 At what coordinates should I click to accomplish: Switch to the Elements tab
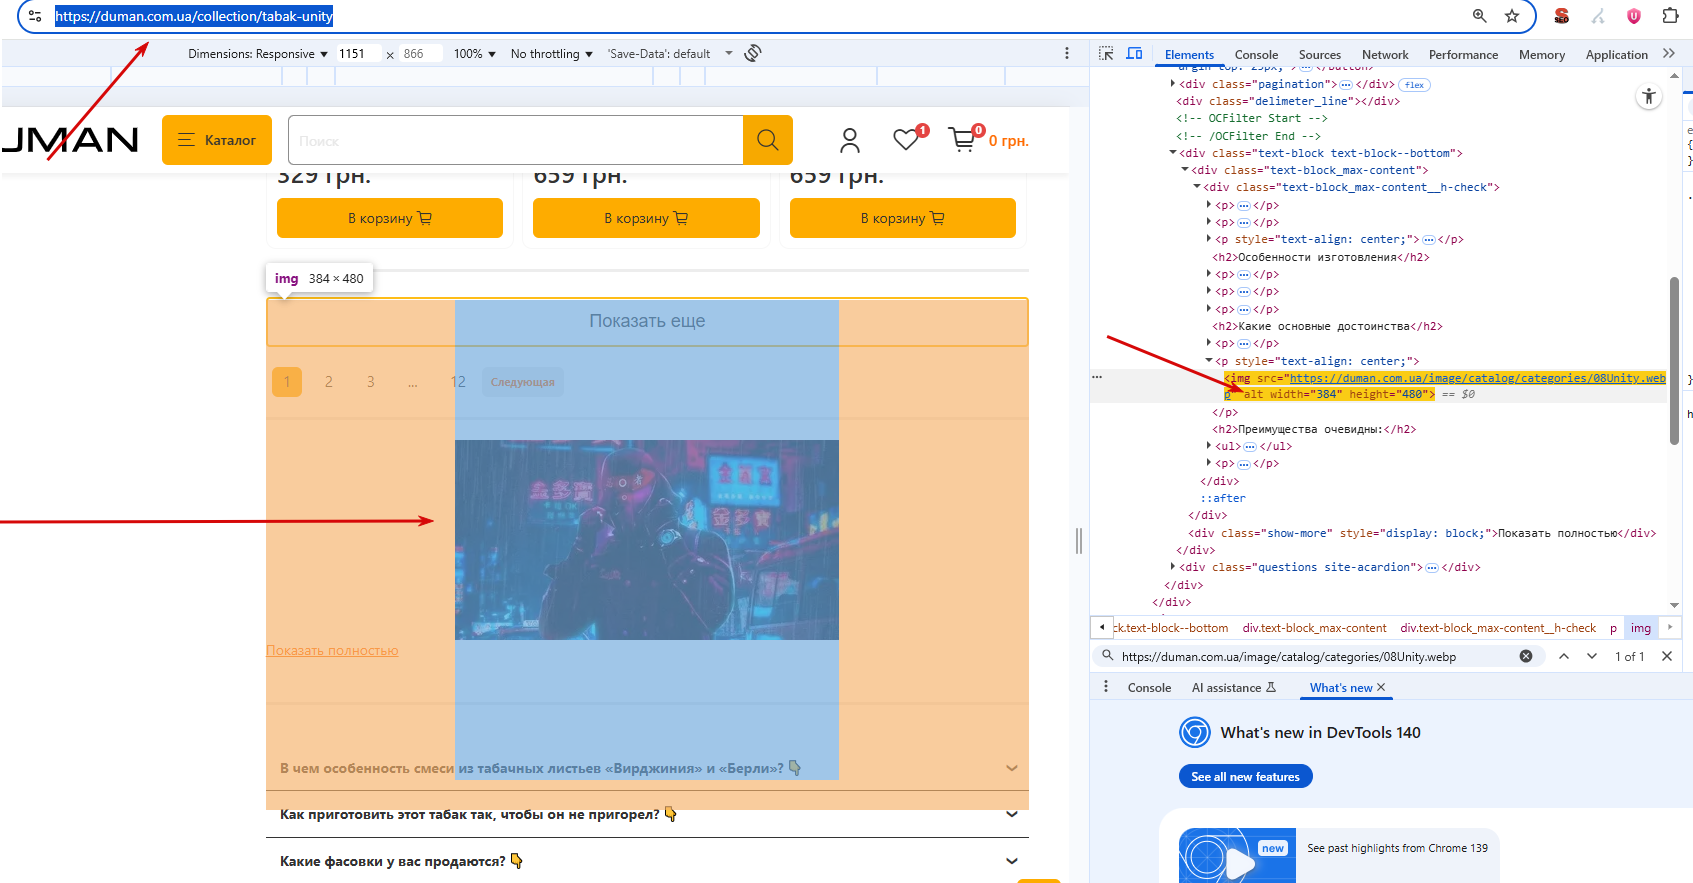(1189, 55)
